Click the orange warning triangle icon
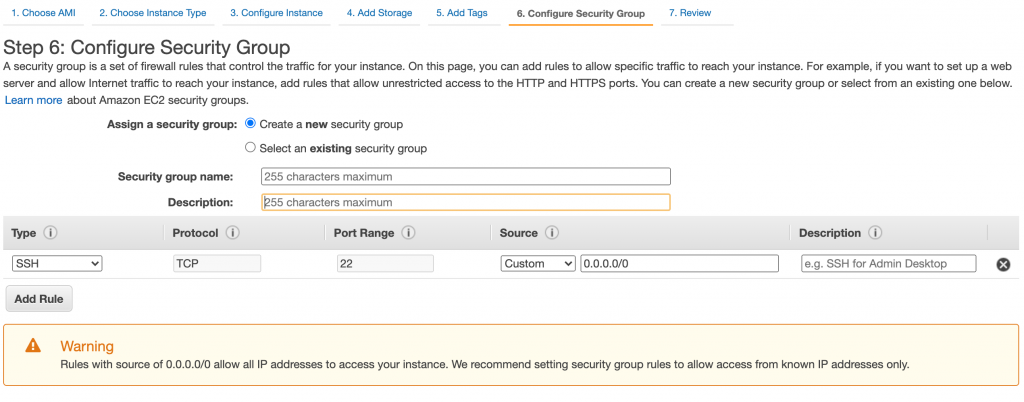 34,346
